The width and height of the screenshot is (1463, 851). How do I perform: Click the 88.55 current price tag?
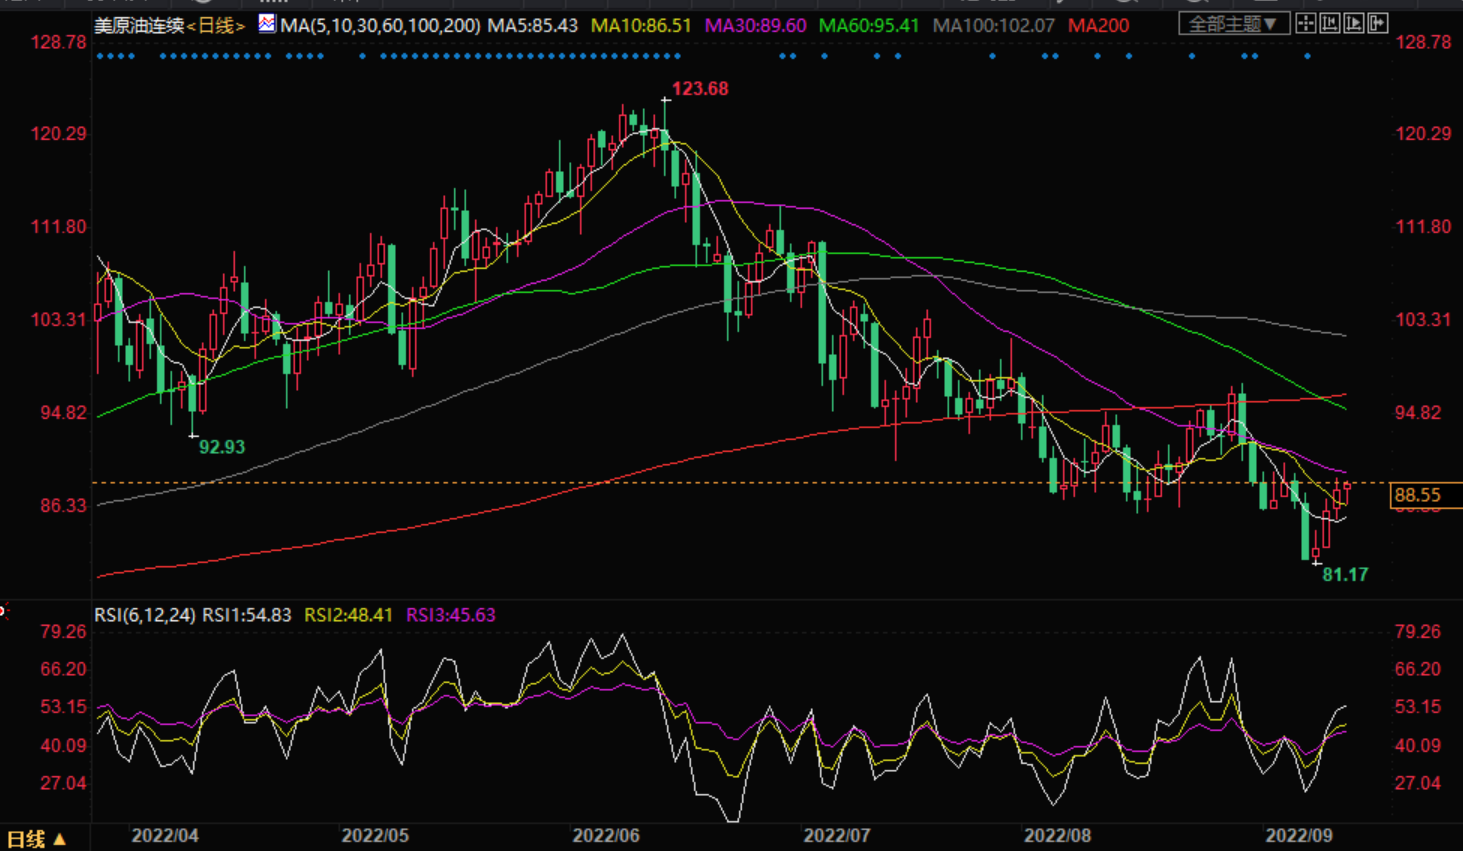click(1417, 495)
